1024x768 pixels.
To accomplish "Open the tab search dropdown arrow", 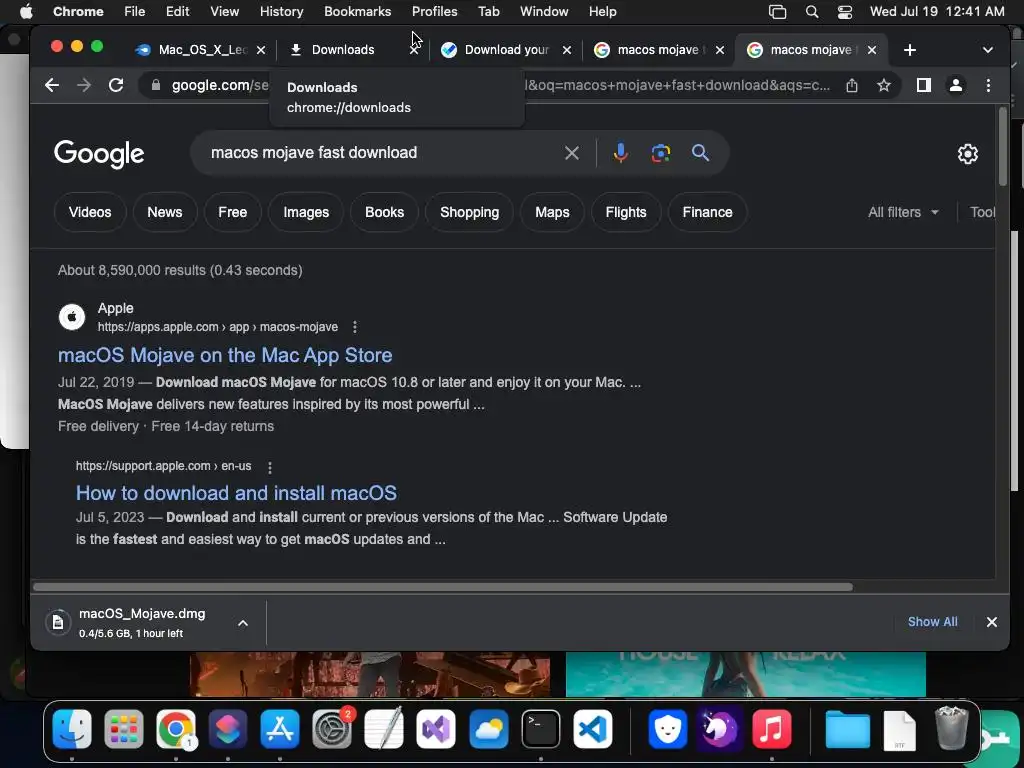I will (987, 50).
